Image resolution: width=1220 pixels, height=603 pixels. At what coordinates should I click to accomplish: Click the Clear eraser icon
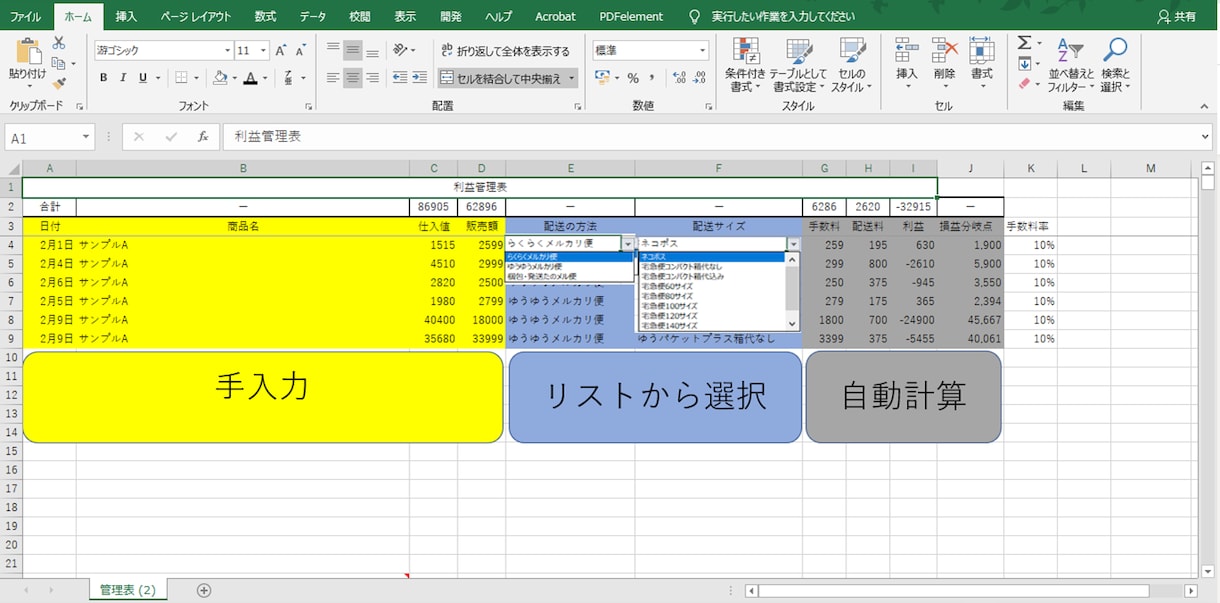(1024, 85)
